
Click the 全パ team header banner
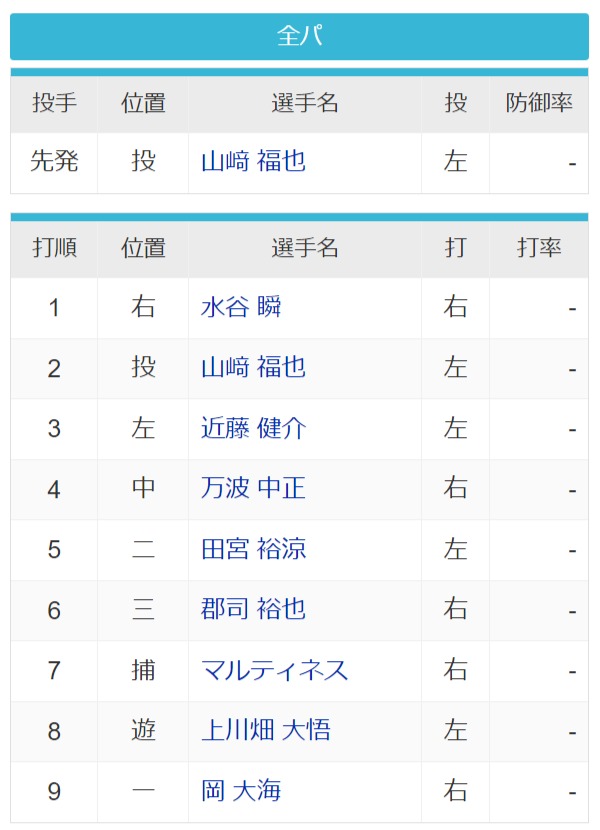point(299,37)
